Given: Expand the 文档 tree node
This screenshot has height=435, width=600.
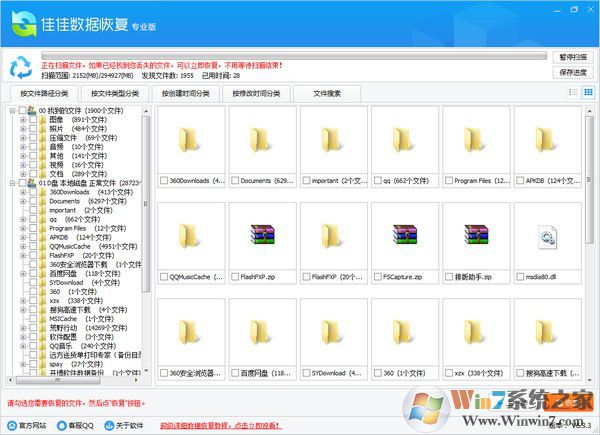Looking at the screenshot, I should click(23, 174).
